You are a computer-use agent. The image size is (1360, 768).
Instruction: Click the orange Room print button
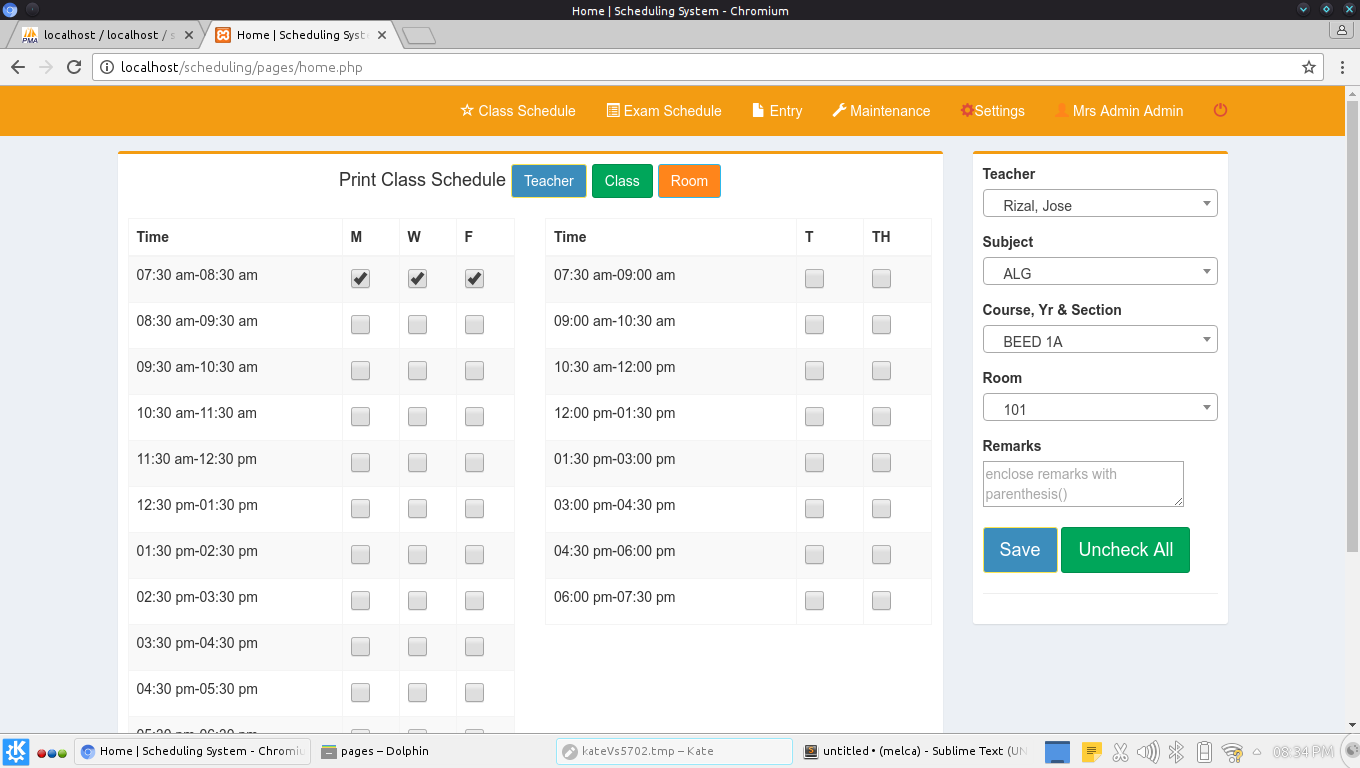coord(689,181)
